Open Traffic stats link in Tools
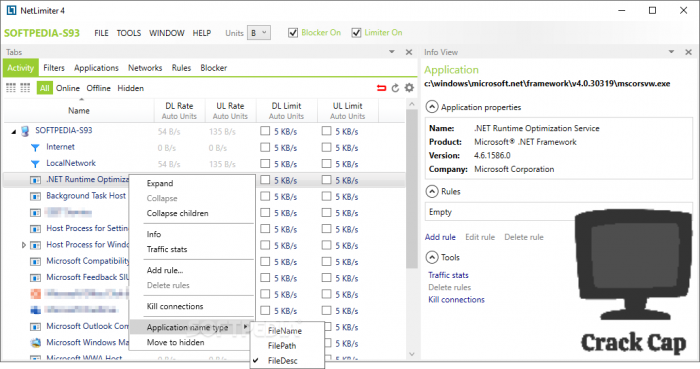This screenshot has height=369, width=700. tap(448, 275)
